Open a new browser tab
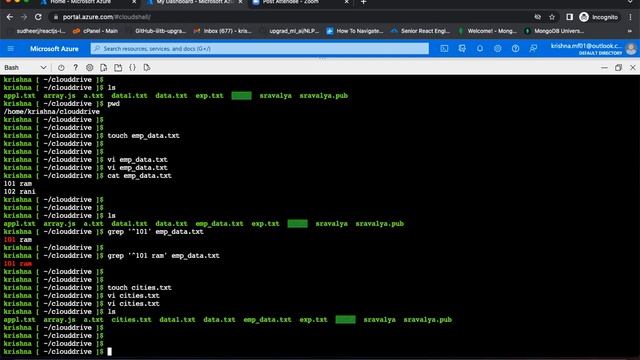This screenshot has height=360, width=640. [363, 2]
